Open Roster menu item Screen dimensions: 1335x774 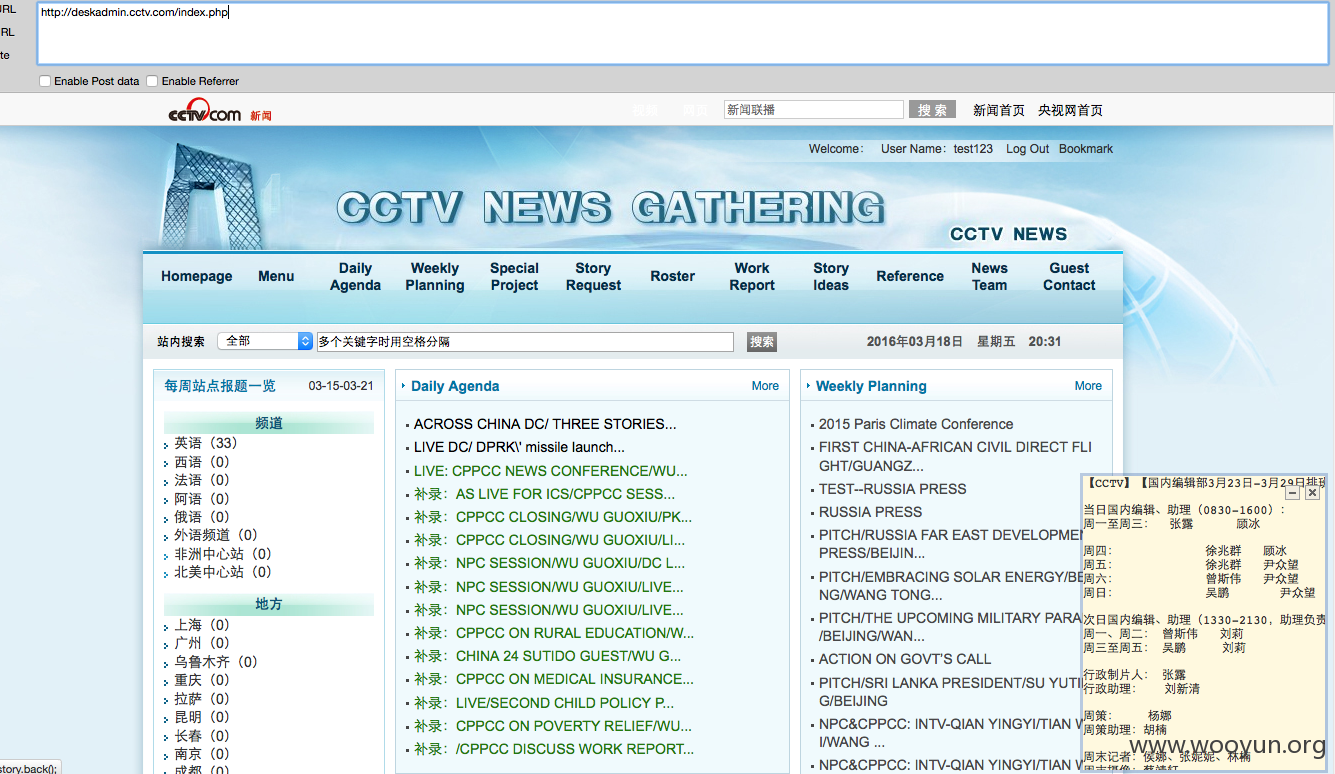pyautogui.click(x=673, y=276)
